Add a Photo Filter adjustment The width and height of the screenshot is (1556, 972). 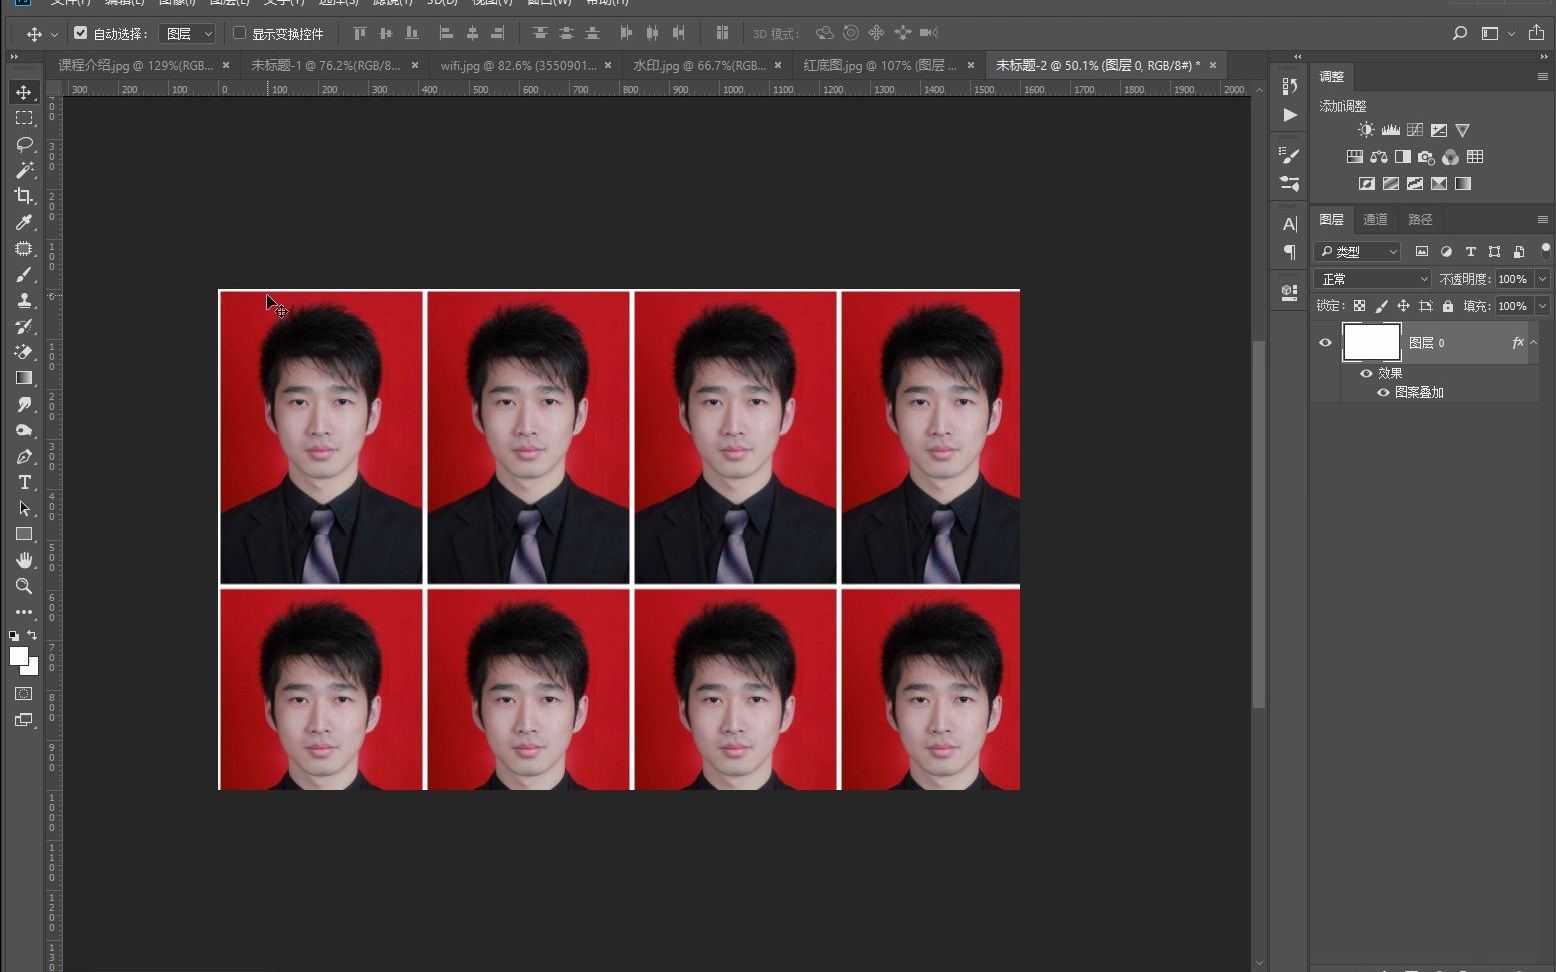(x=1426, y=157)
